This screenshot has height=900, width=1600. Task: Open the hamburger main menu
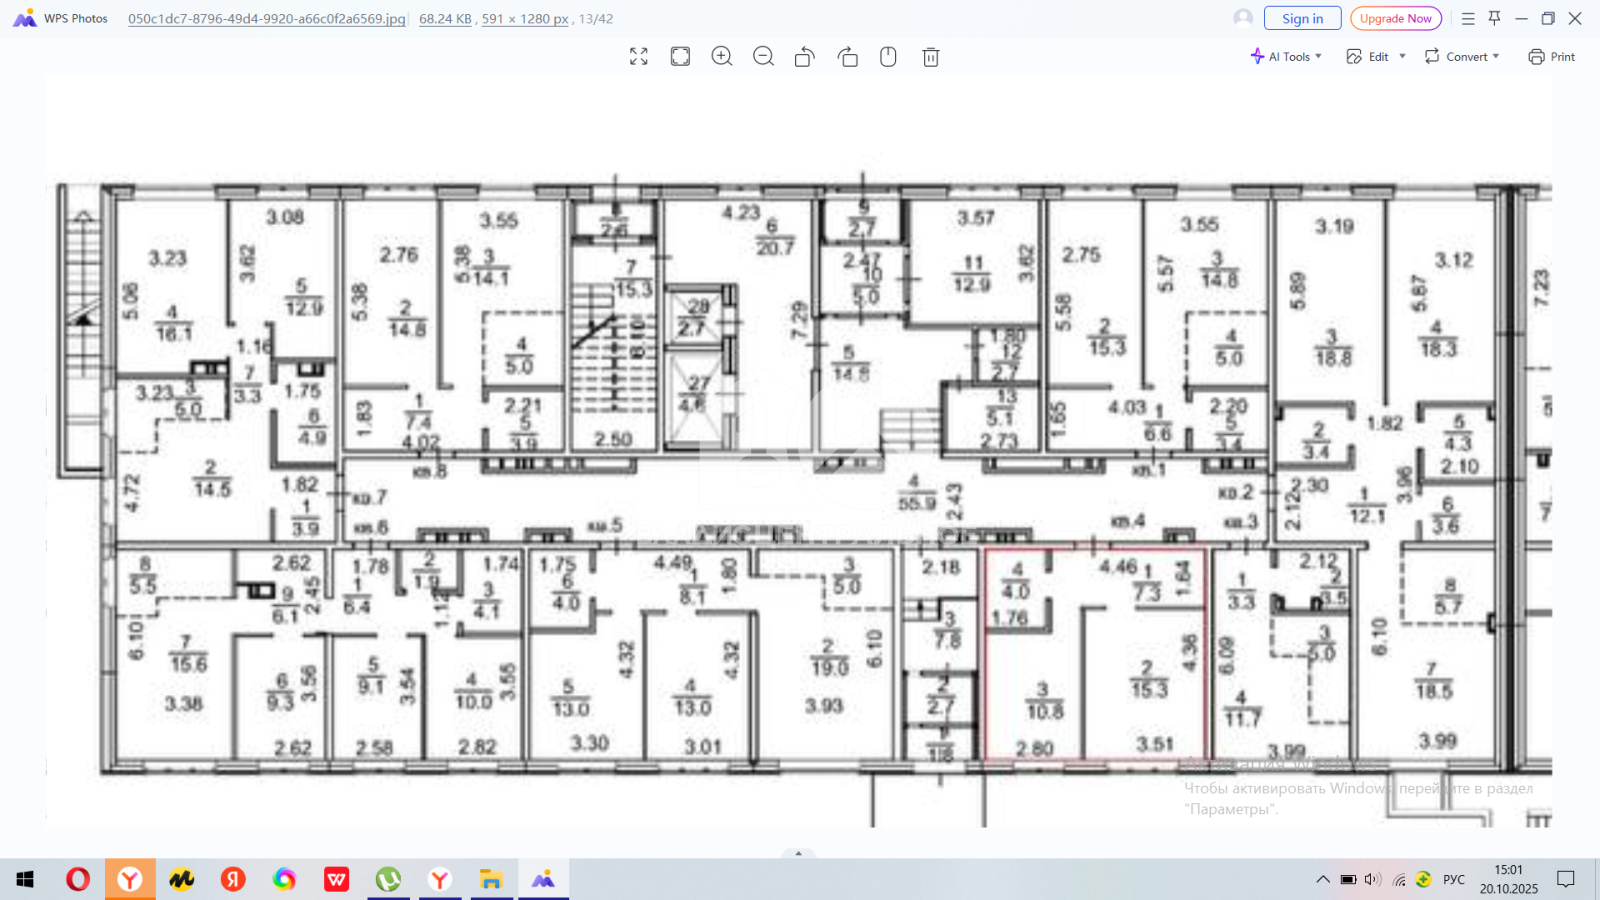tap(1468, 18)
